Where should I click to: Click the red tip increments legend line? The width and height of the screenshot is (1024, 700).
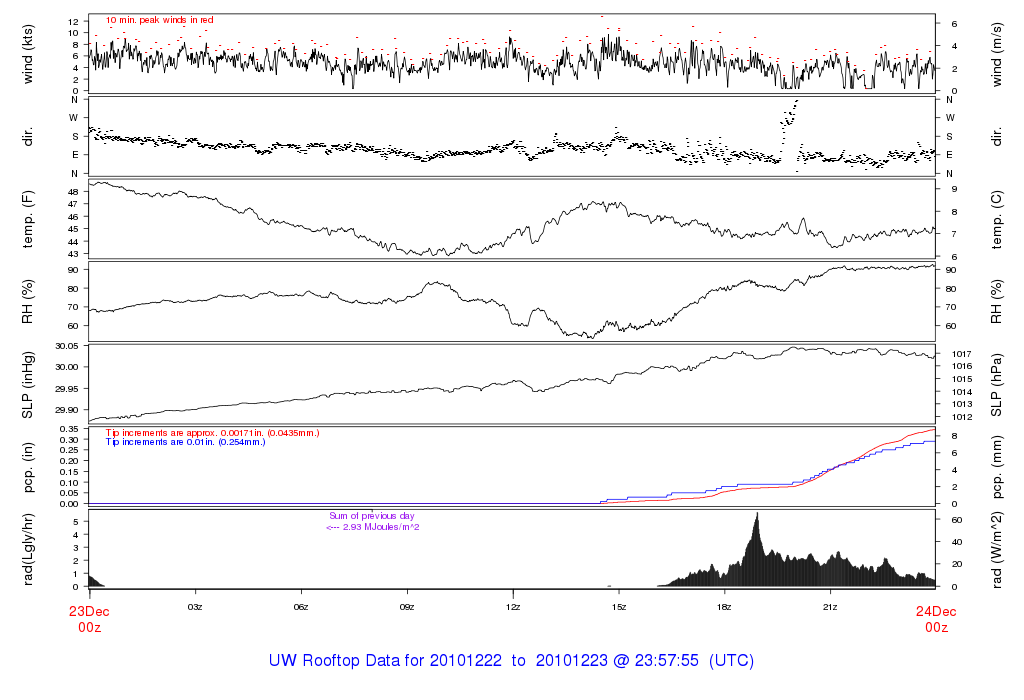click(212, 432)
